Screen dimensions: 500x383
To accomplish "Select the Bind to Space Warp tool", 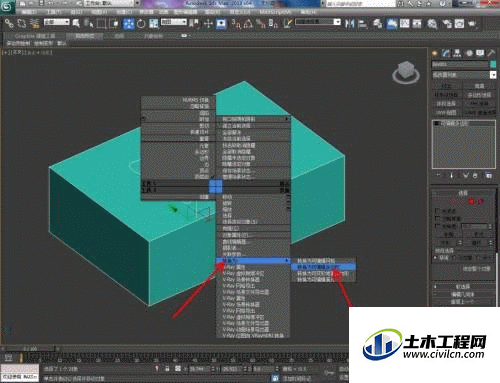I will point(35,24).
